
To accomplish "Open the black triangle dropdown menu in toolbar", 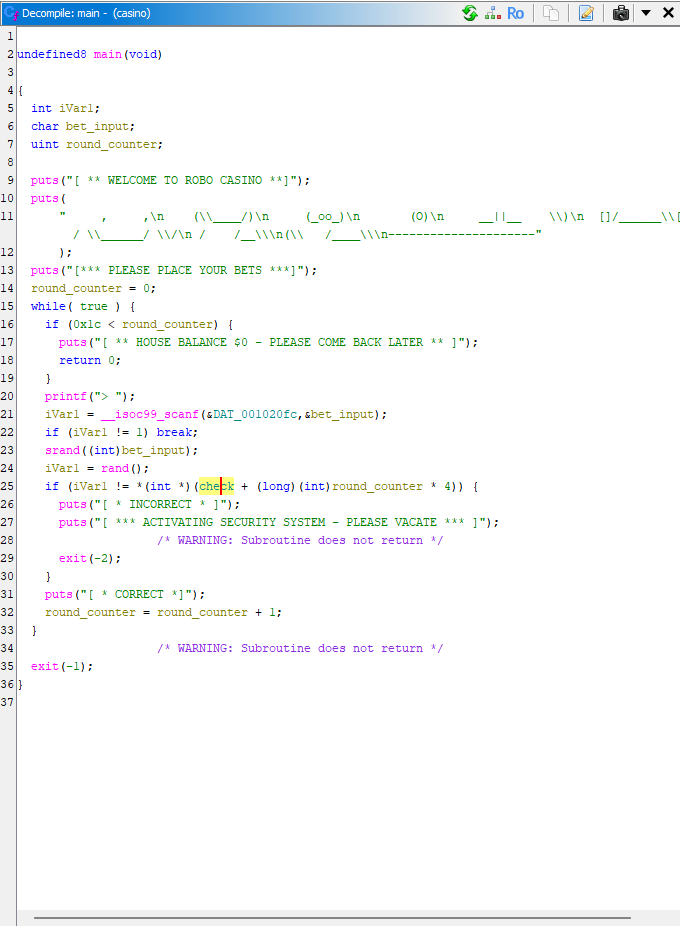I will point(646,12).
